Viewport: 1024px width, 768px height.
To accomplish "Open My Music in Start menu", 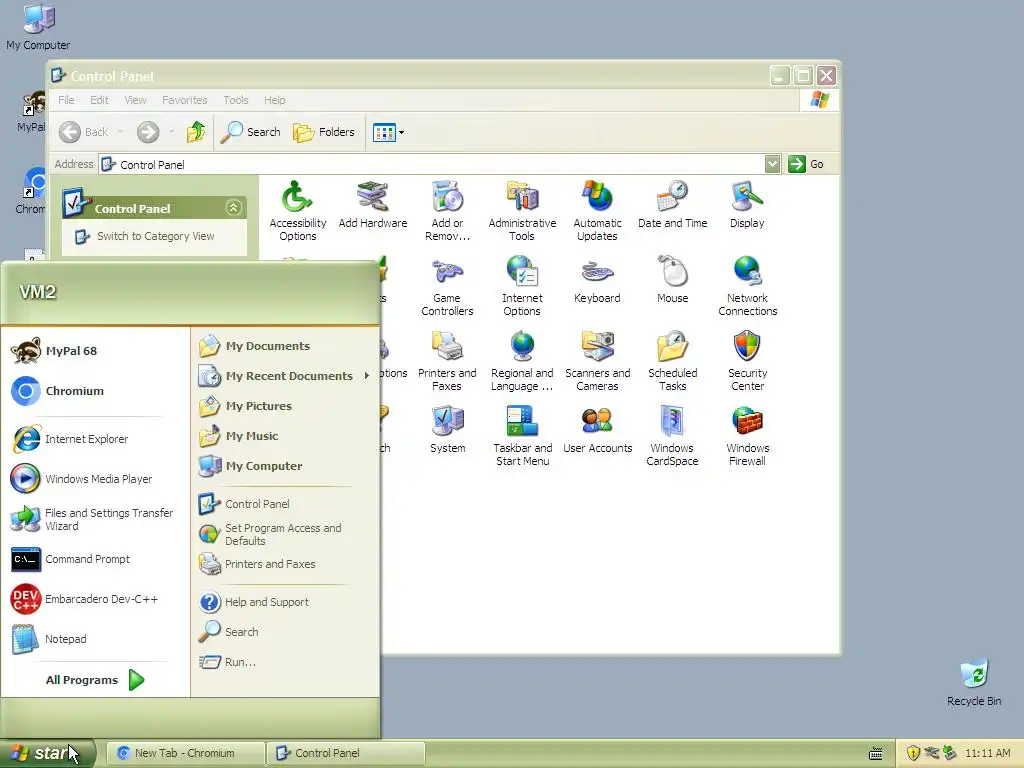I will (x=285, y=436).
